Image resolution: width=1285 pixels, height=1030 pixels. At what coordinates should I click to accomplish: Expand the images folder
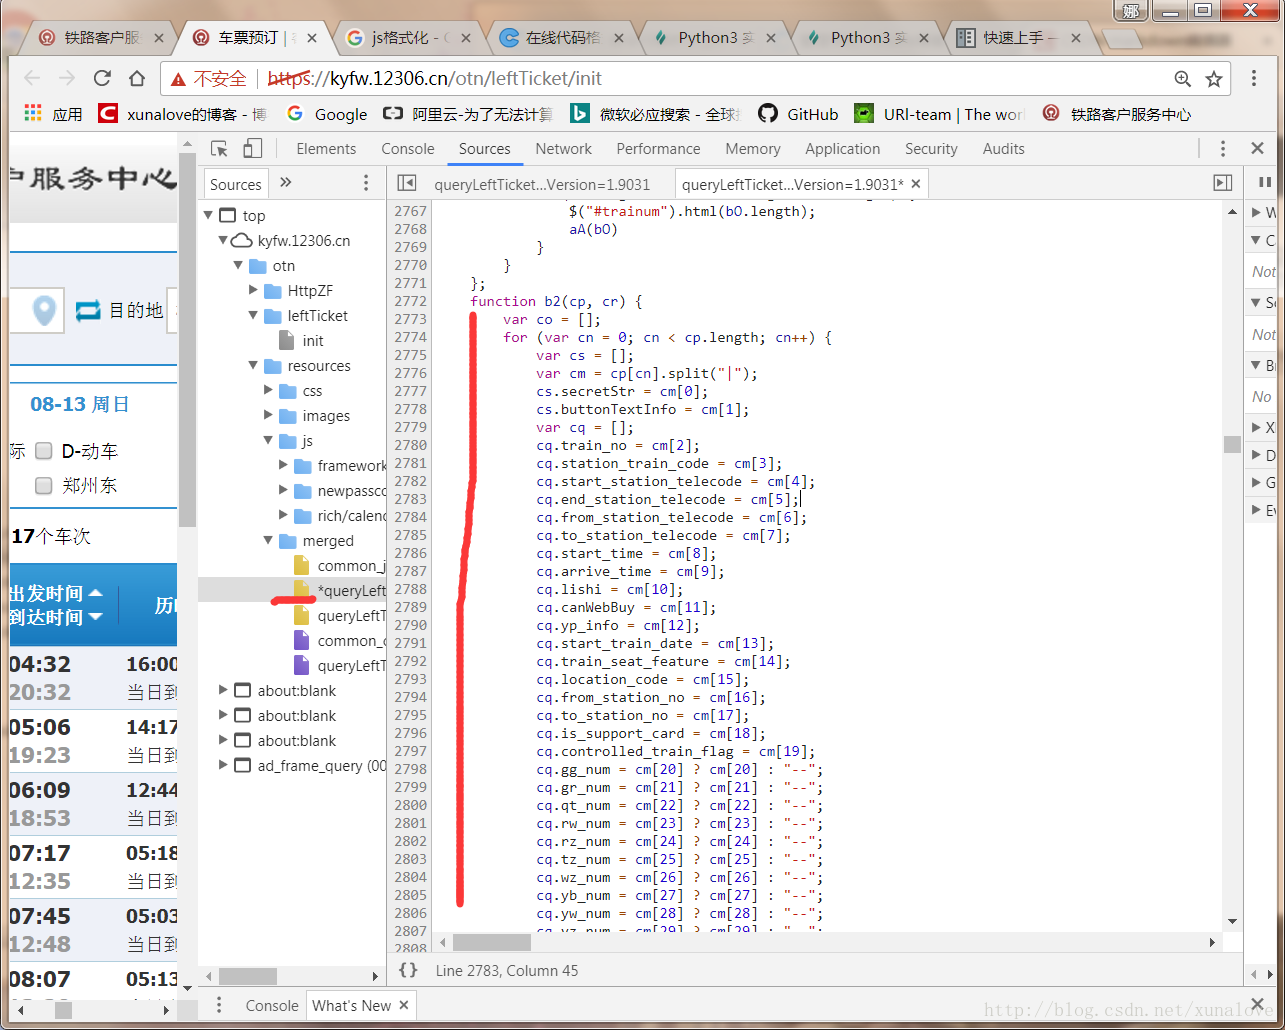(268, 415)
